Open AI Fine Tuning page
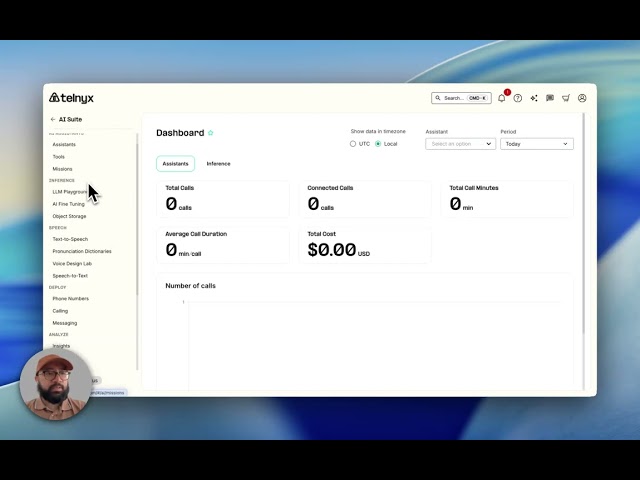The width and height of the screenshot is (640, 480). pos(69,204)
